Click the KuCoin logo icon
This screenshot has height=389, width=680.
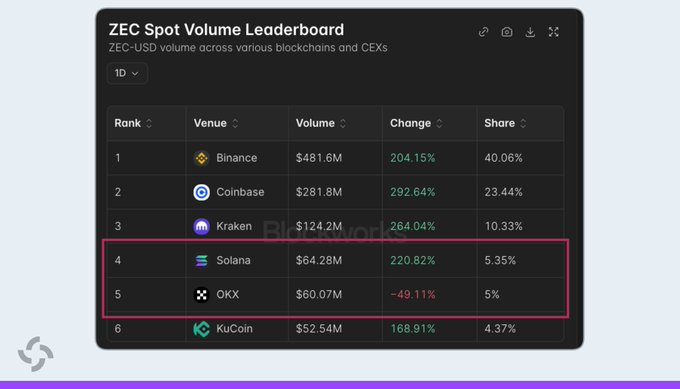(x=201, y=329)
